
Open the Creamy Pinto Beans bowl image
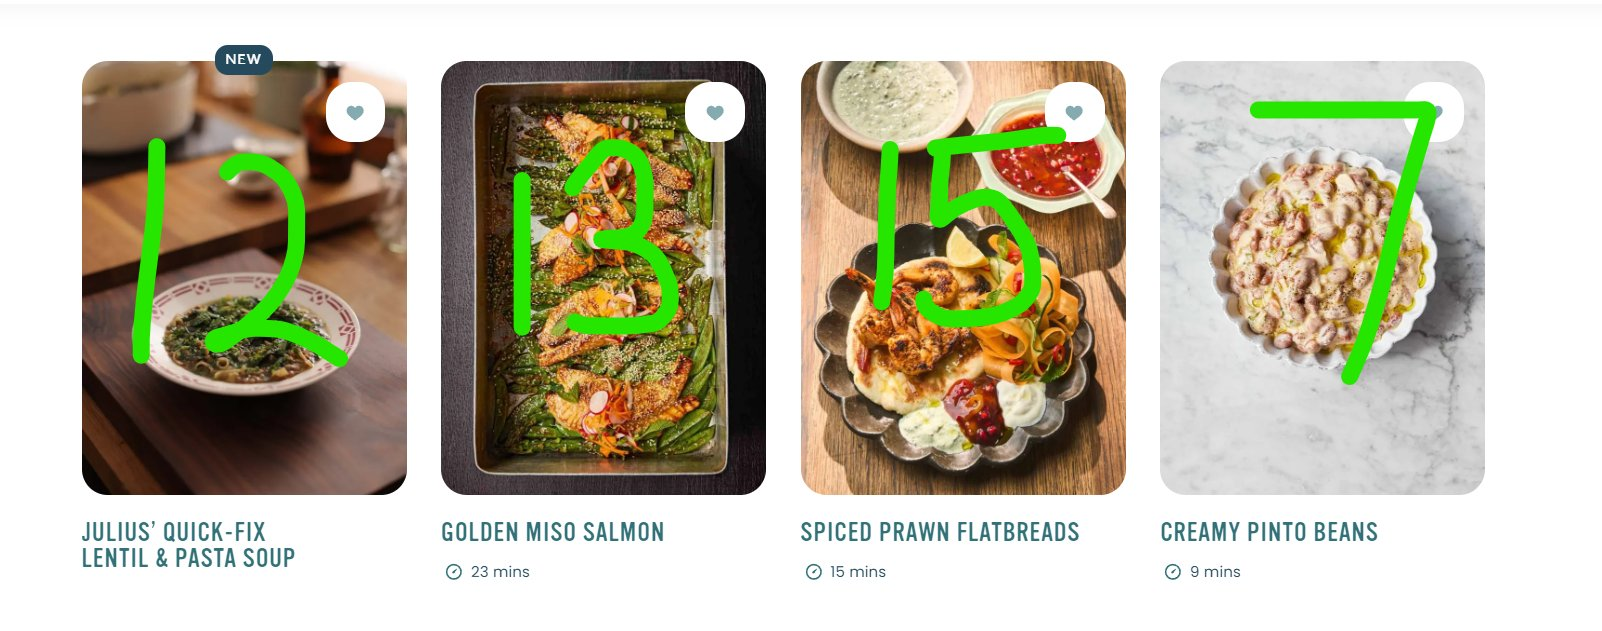pyautogui.click(x=1322, y=278)
